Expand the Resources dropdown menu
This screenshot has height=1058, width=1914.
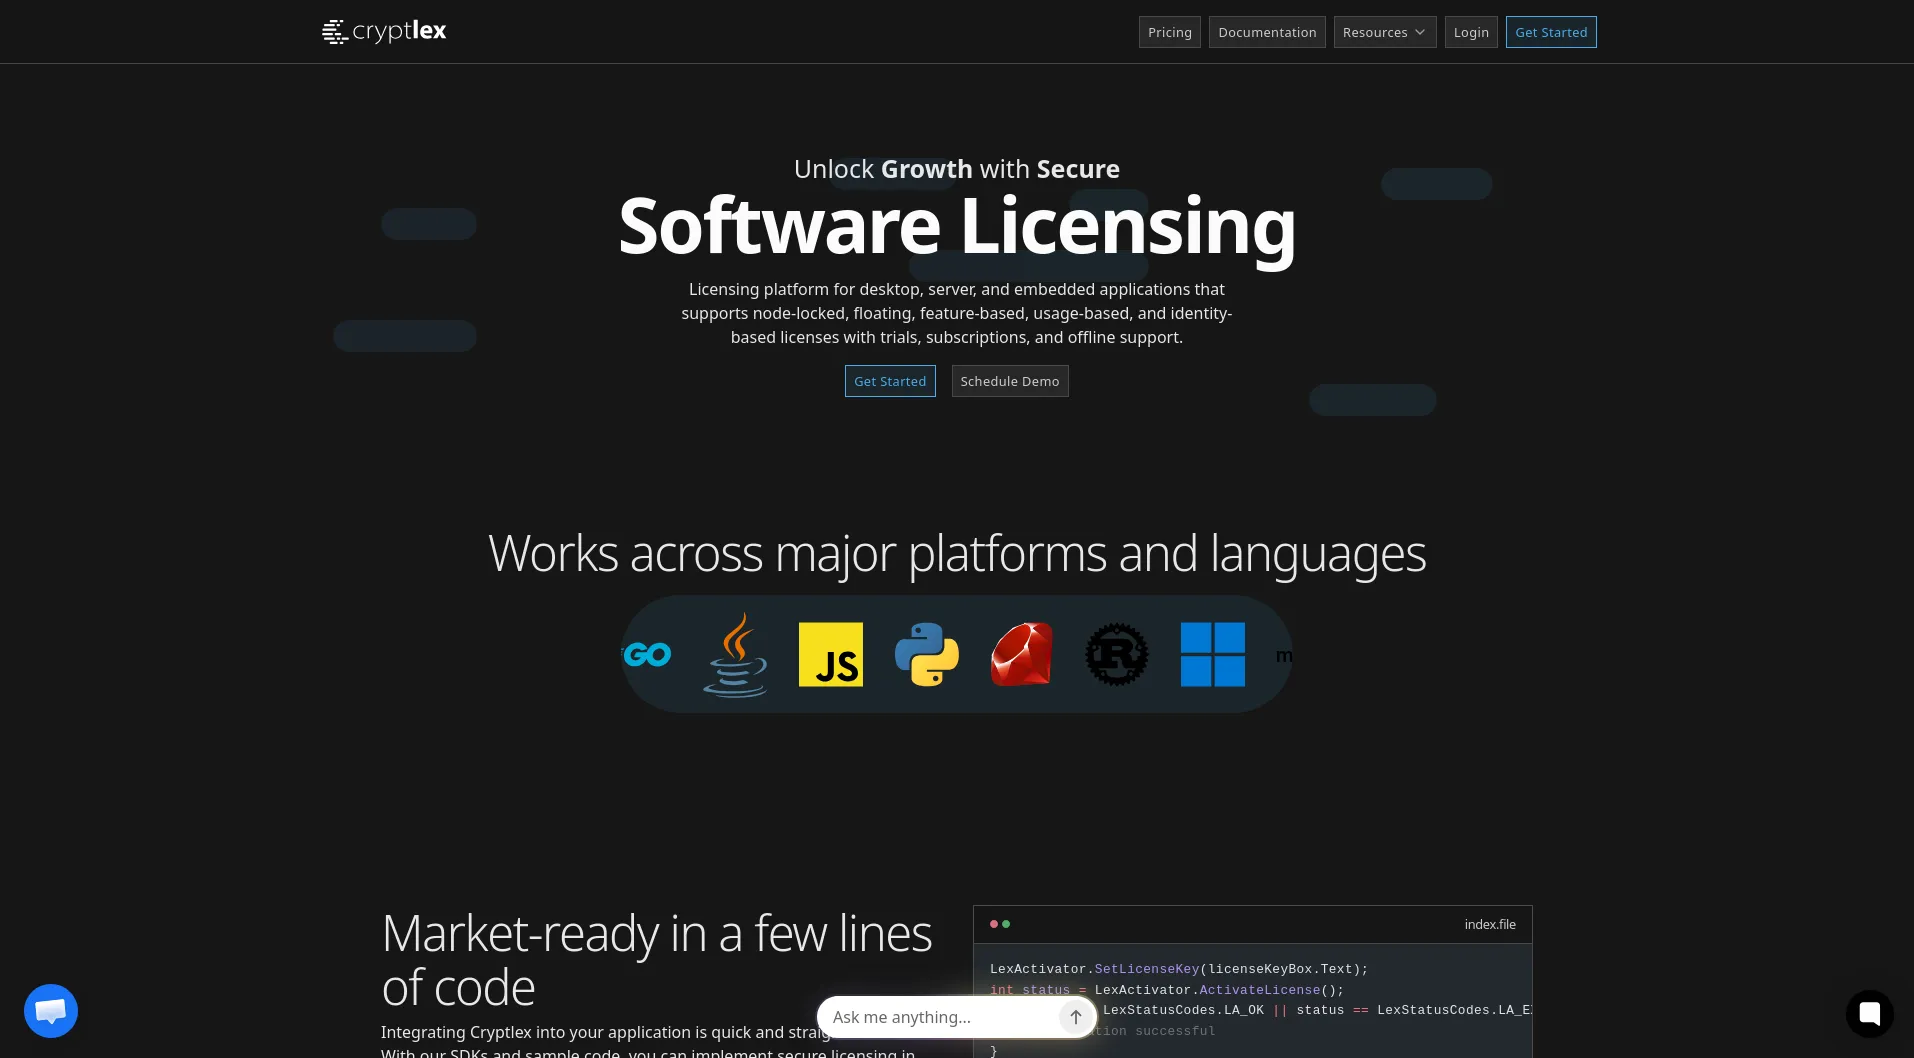(x=1384, y=32)
